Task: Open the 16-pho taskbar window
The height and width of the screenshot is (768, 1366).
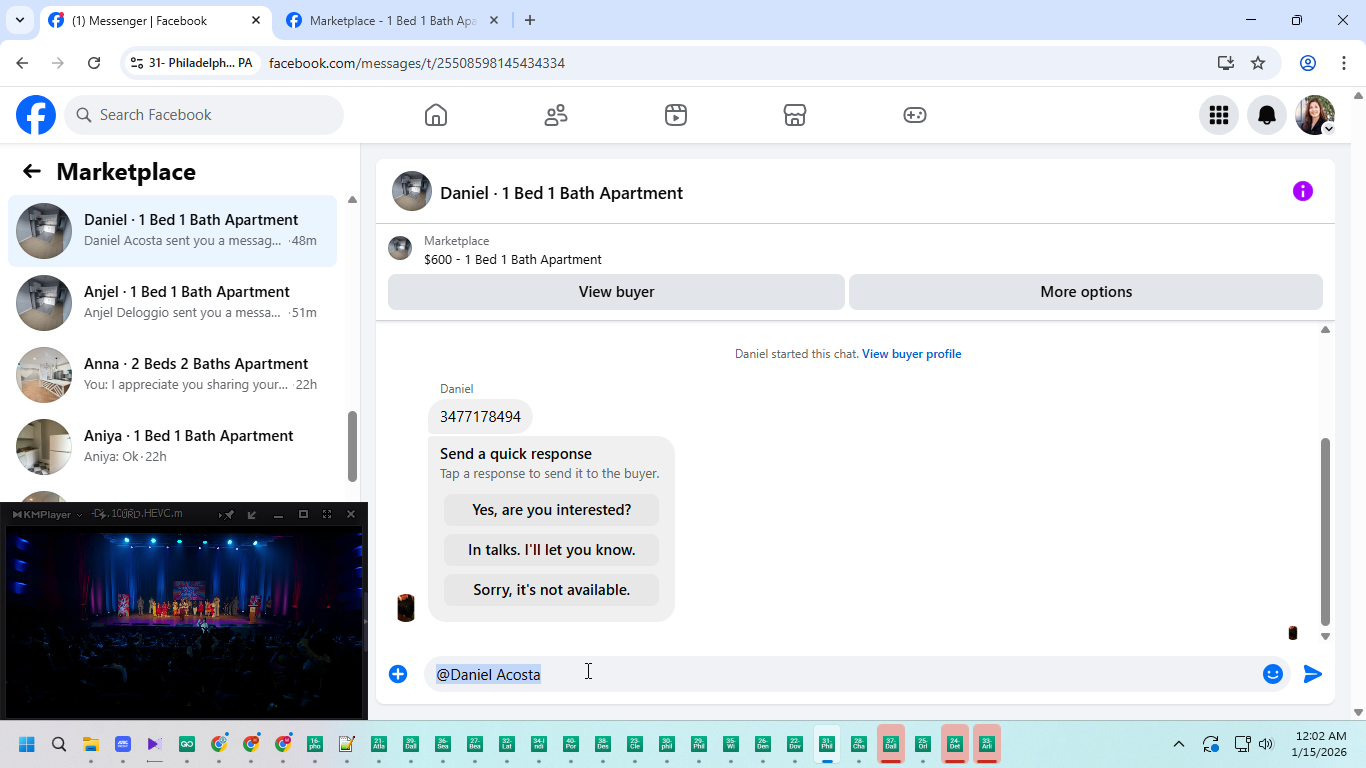Action: 315,744
